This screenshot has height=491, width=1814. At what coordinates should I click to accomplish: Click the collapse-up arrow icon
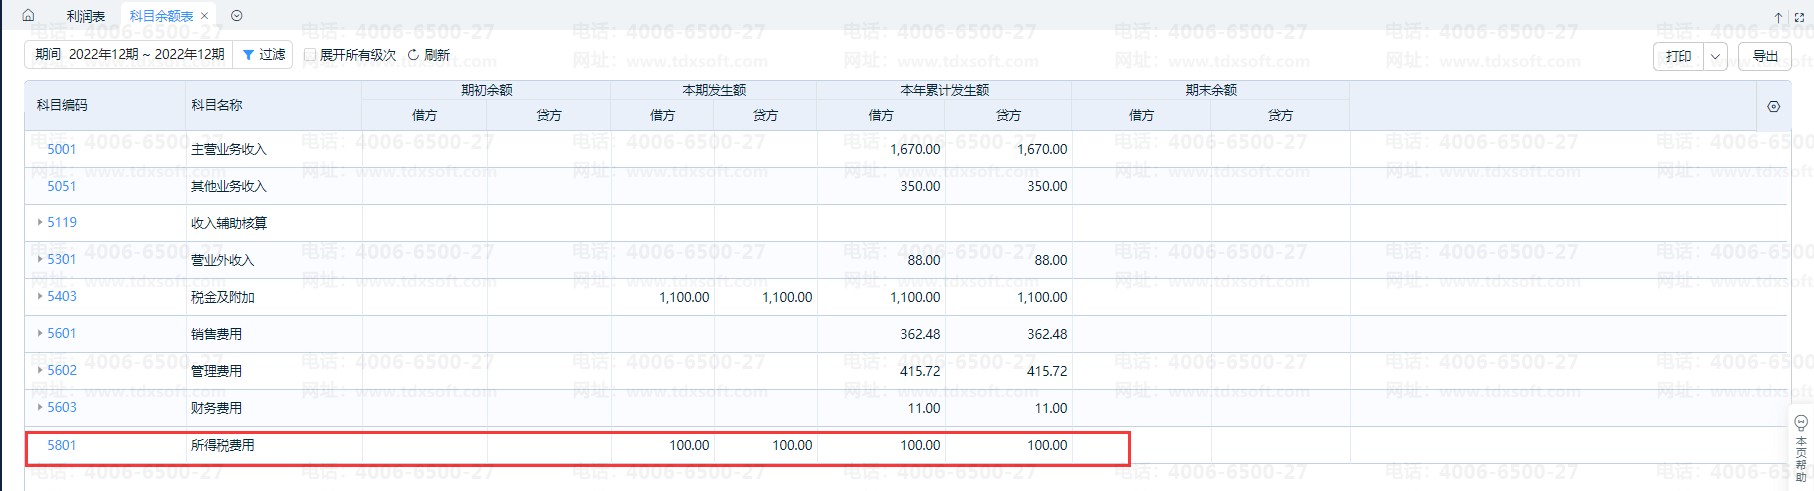click(x=1778, y=17)
